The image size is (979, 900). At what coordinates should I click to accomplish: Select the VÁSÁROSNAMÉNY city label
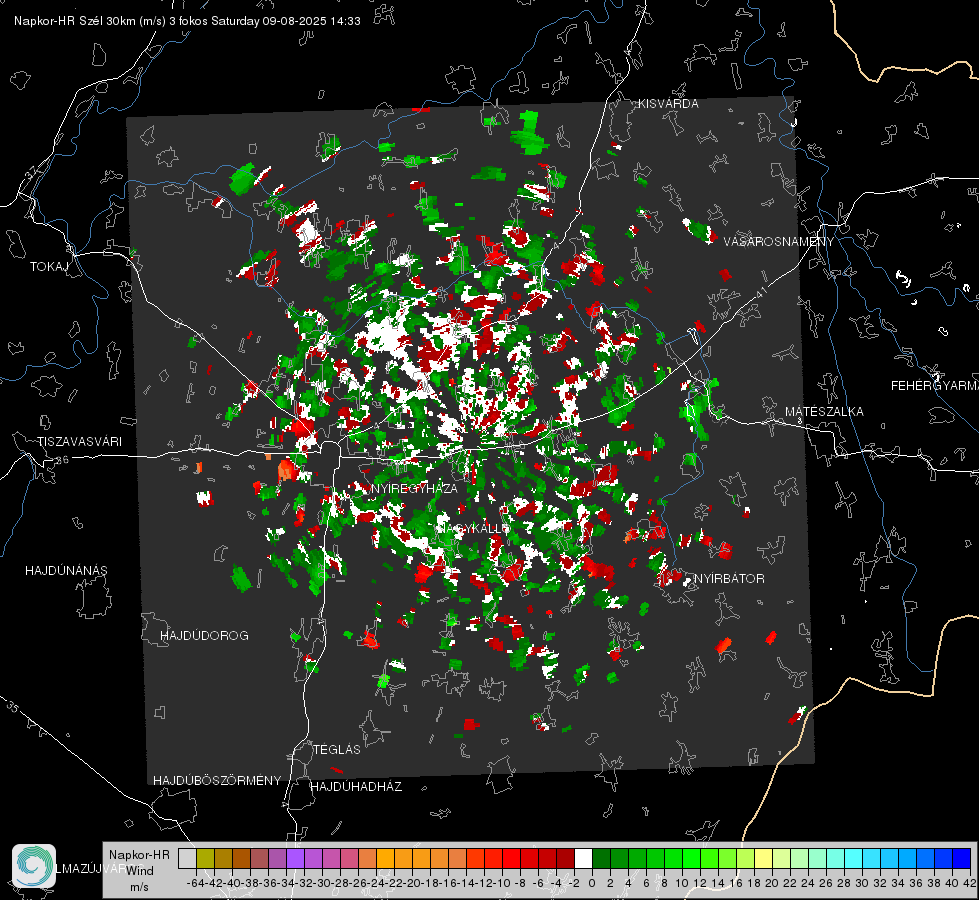point(779,241)
